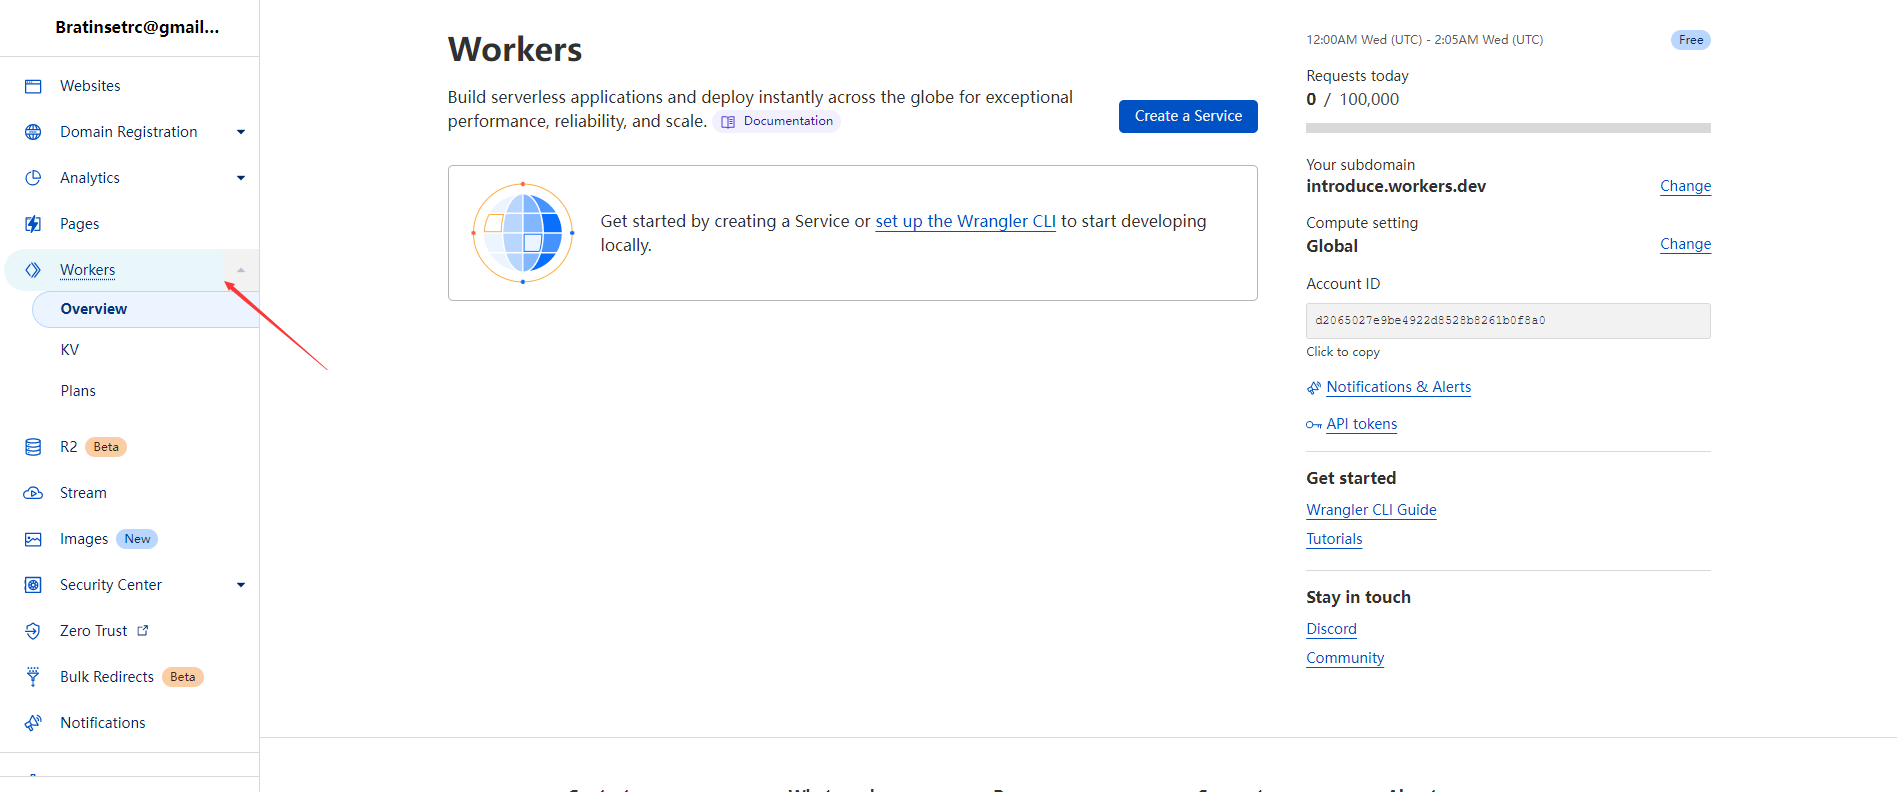Screen dimensions: 1897x792
Task: Click the New badge next to Images
Action: pos(137,539)
